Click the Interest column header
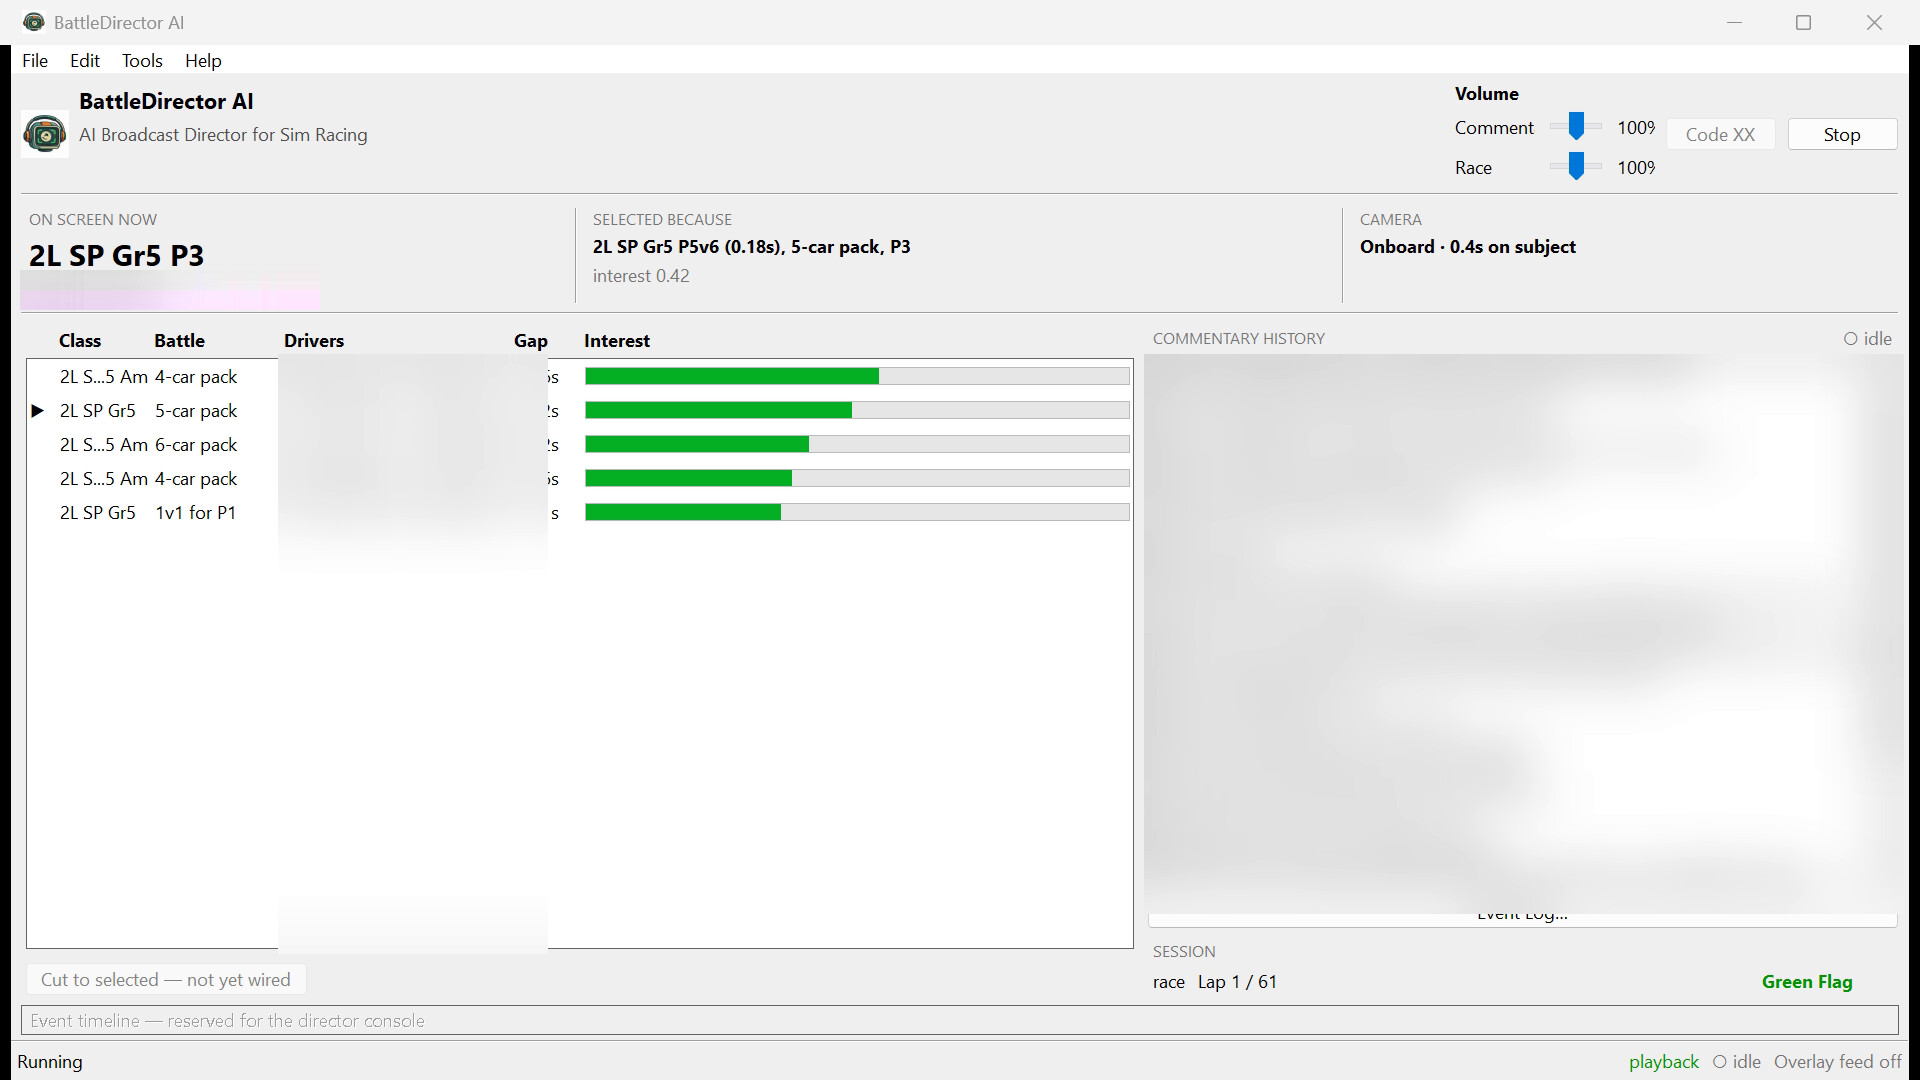Image resolution: width=1920 pixels, height=1080 pixels. (617, 341)
